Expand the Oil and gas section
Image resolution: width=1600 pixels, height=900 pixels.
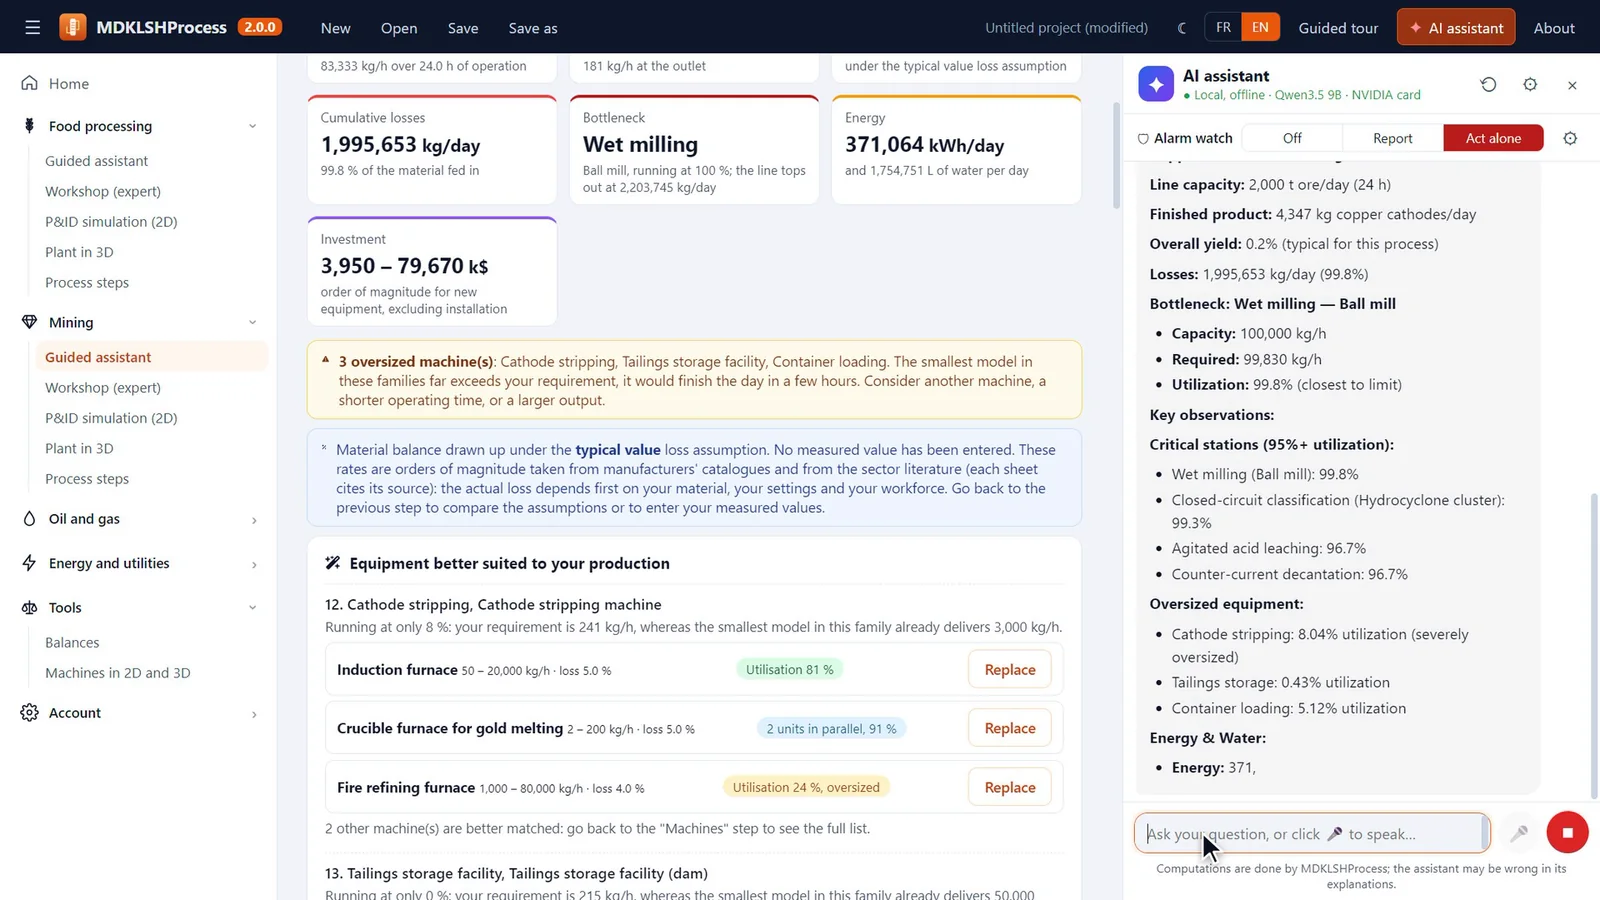click(x=254, y=519)
